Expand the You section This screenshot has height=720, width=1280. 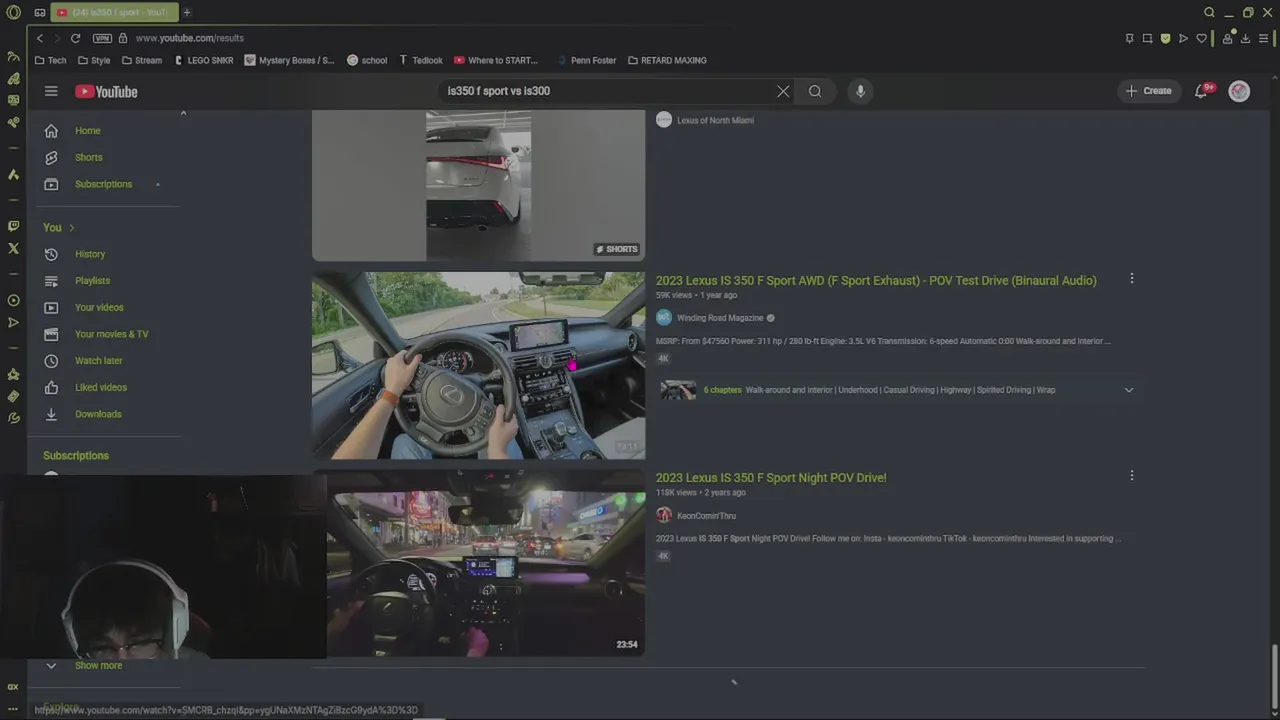(59, 227)
